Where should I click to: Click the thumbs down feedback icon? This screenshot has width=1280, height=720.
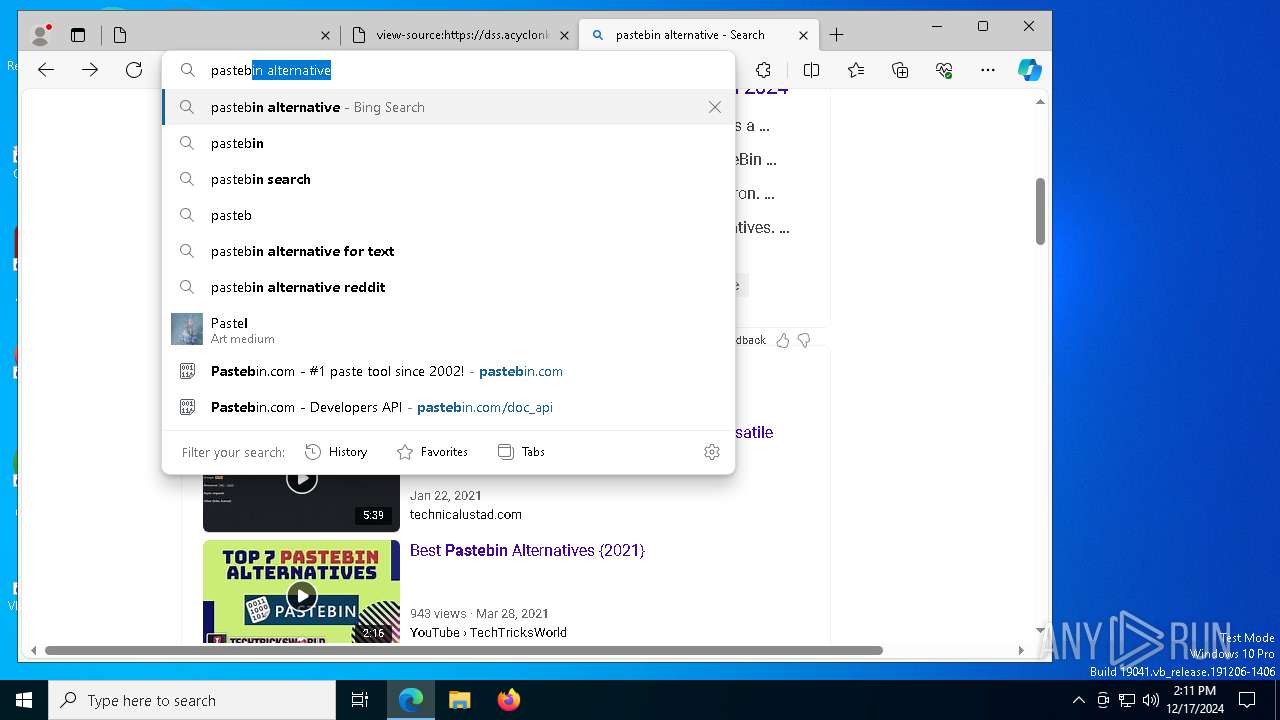(804, 340)
